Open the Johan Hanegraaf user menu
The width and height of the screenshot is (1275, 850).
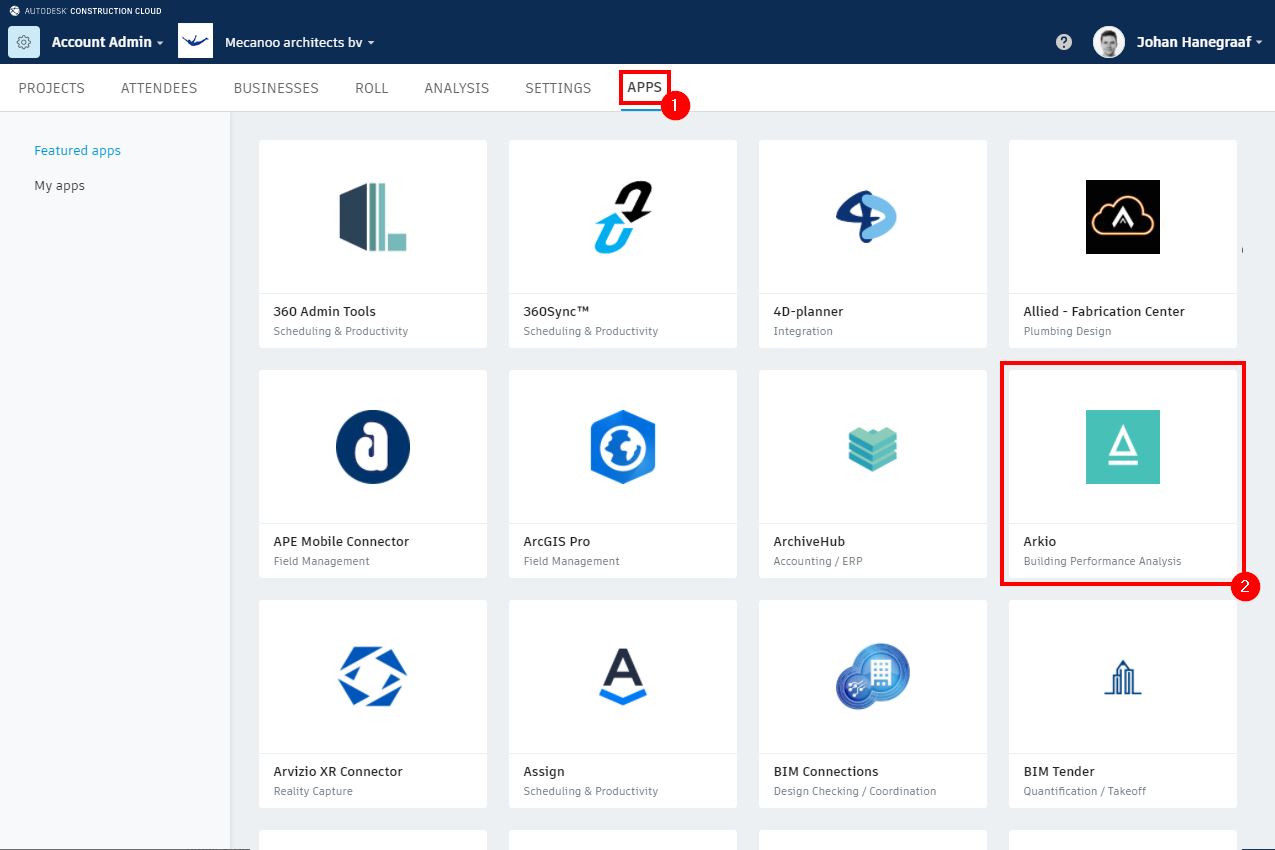tap(1199, 42)
